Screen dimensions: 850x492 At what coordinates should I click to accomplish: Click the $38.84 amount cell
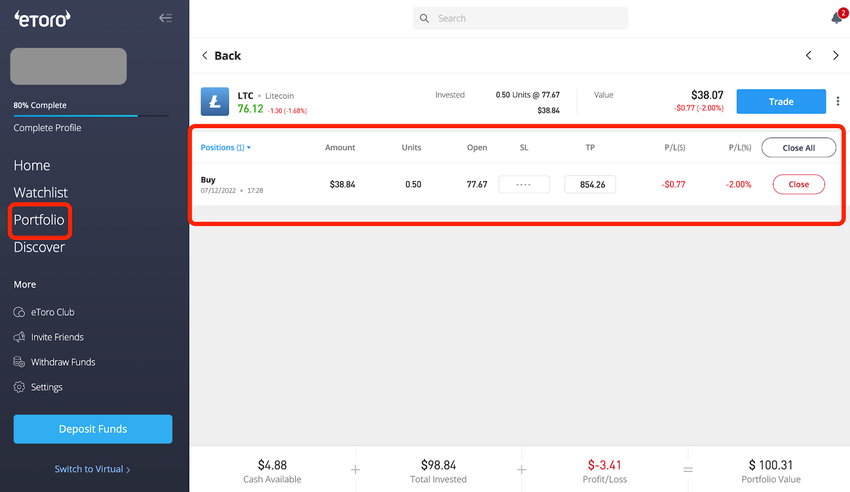(x=343, y=184)
